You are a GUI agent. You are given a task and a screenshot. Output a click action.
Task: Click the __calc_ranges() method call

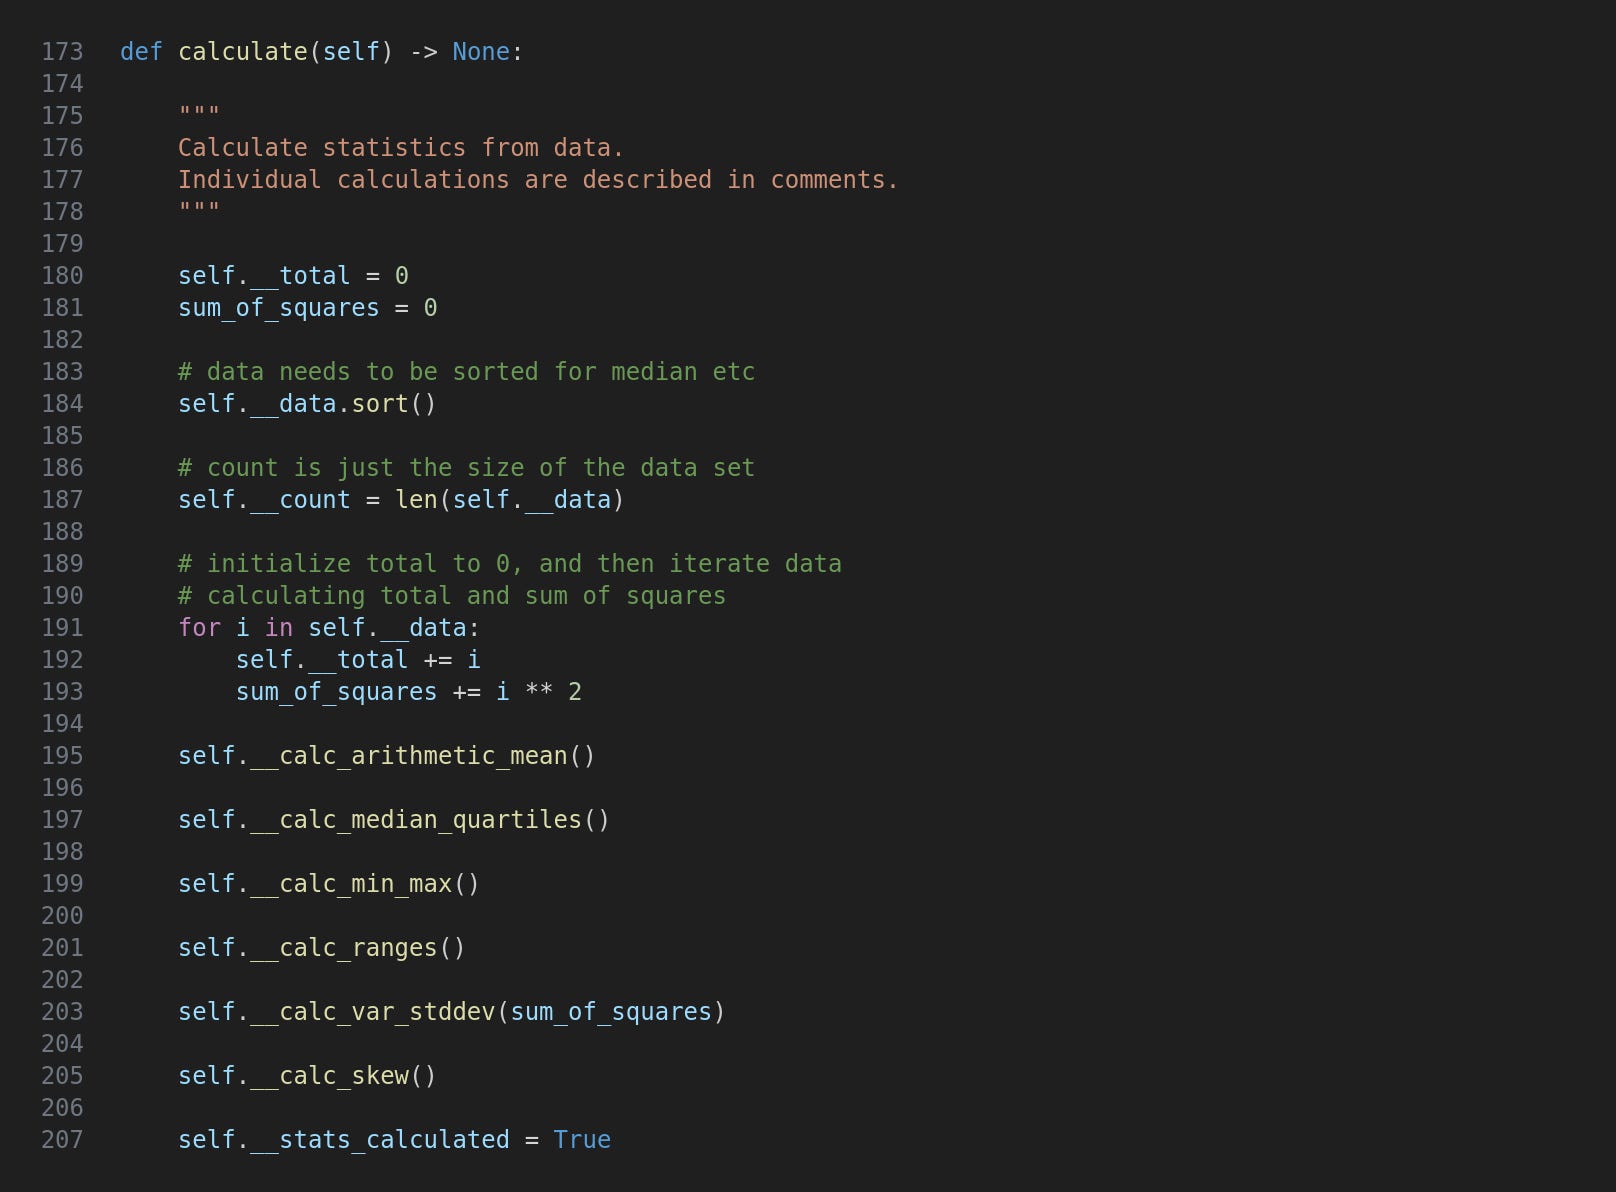pyautogui.click(x=358, y=948)
